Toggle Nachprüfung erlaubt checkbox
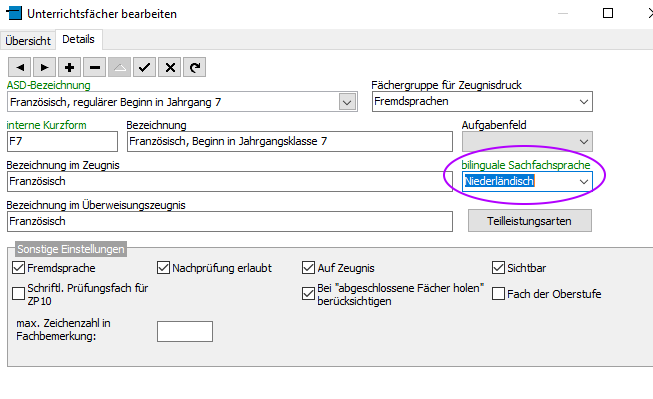Screen dimensions: 653x399 [163, 267]
